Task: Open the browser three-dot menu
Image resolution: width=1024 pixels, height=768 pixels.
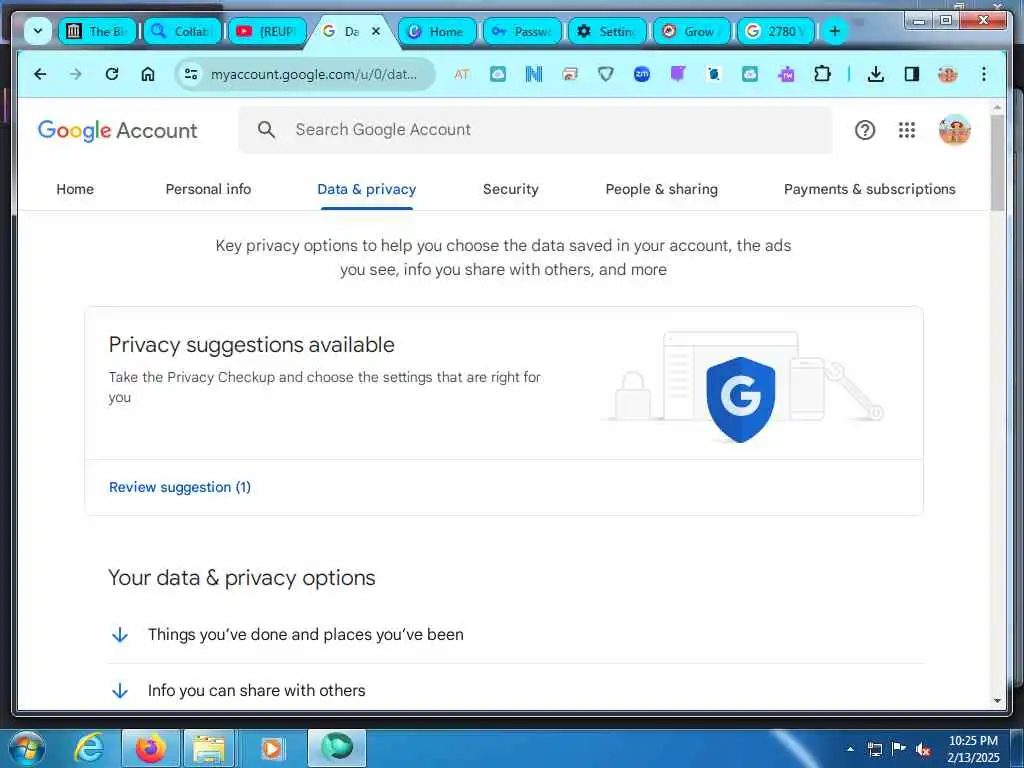Action: 984,74
